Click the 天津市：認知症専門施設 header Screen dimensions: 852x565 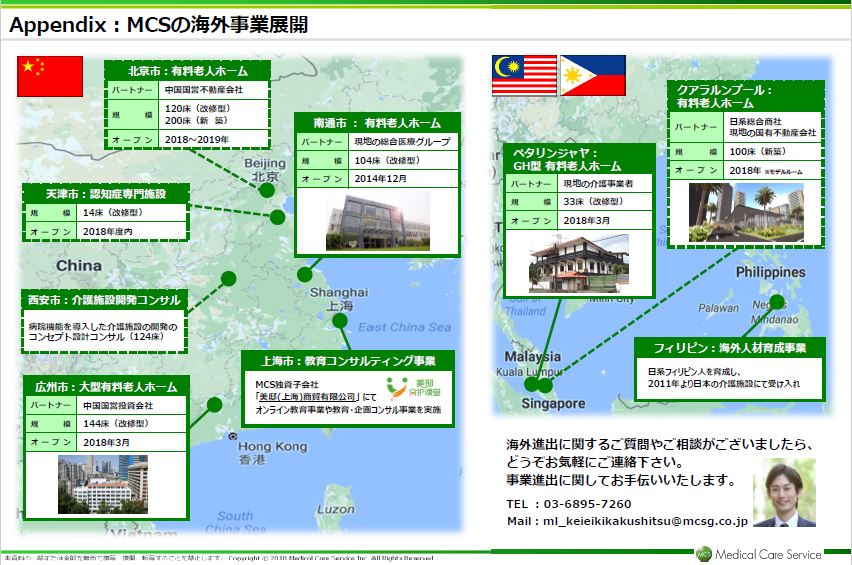105,194
